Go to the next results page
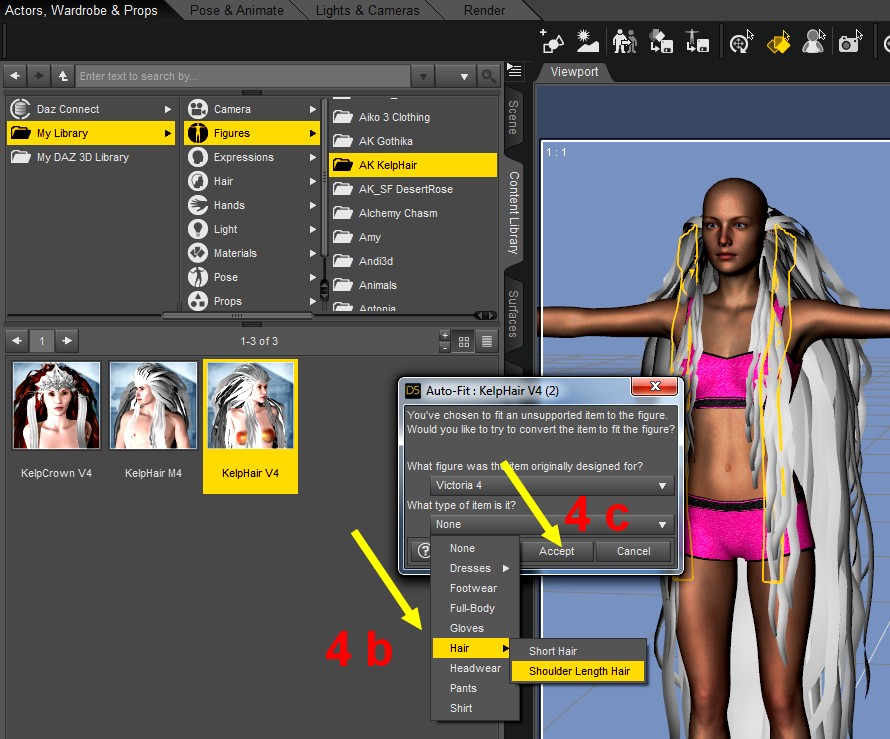Viewport: 890px width, 739px height. tap(67, 341)
